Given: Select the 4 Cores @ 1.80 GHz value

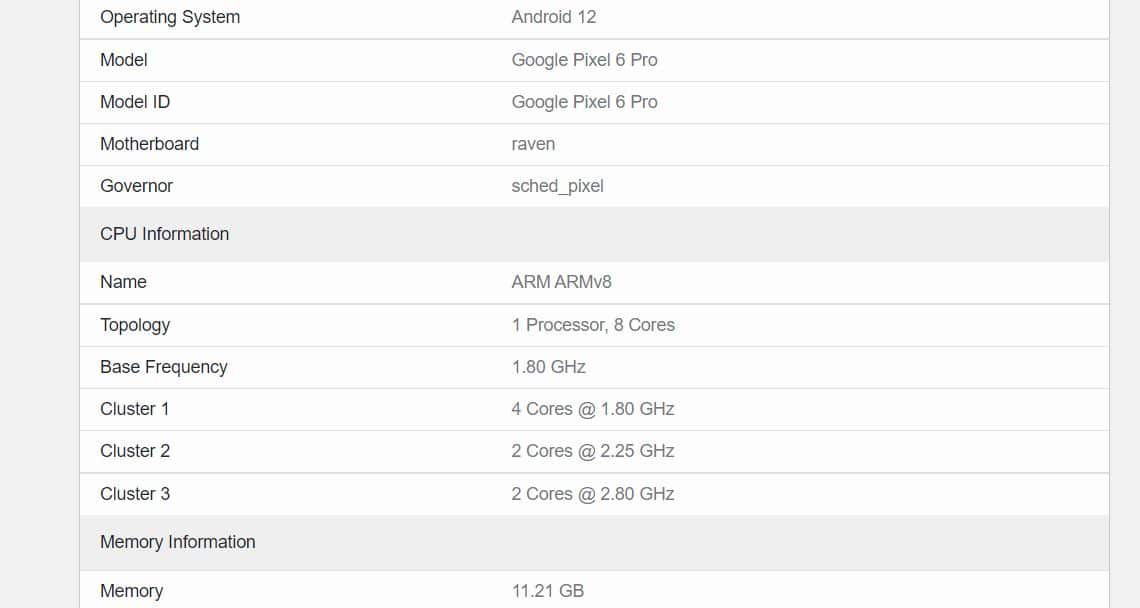Looking at the screenshot, I should [x=593, y=409].
